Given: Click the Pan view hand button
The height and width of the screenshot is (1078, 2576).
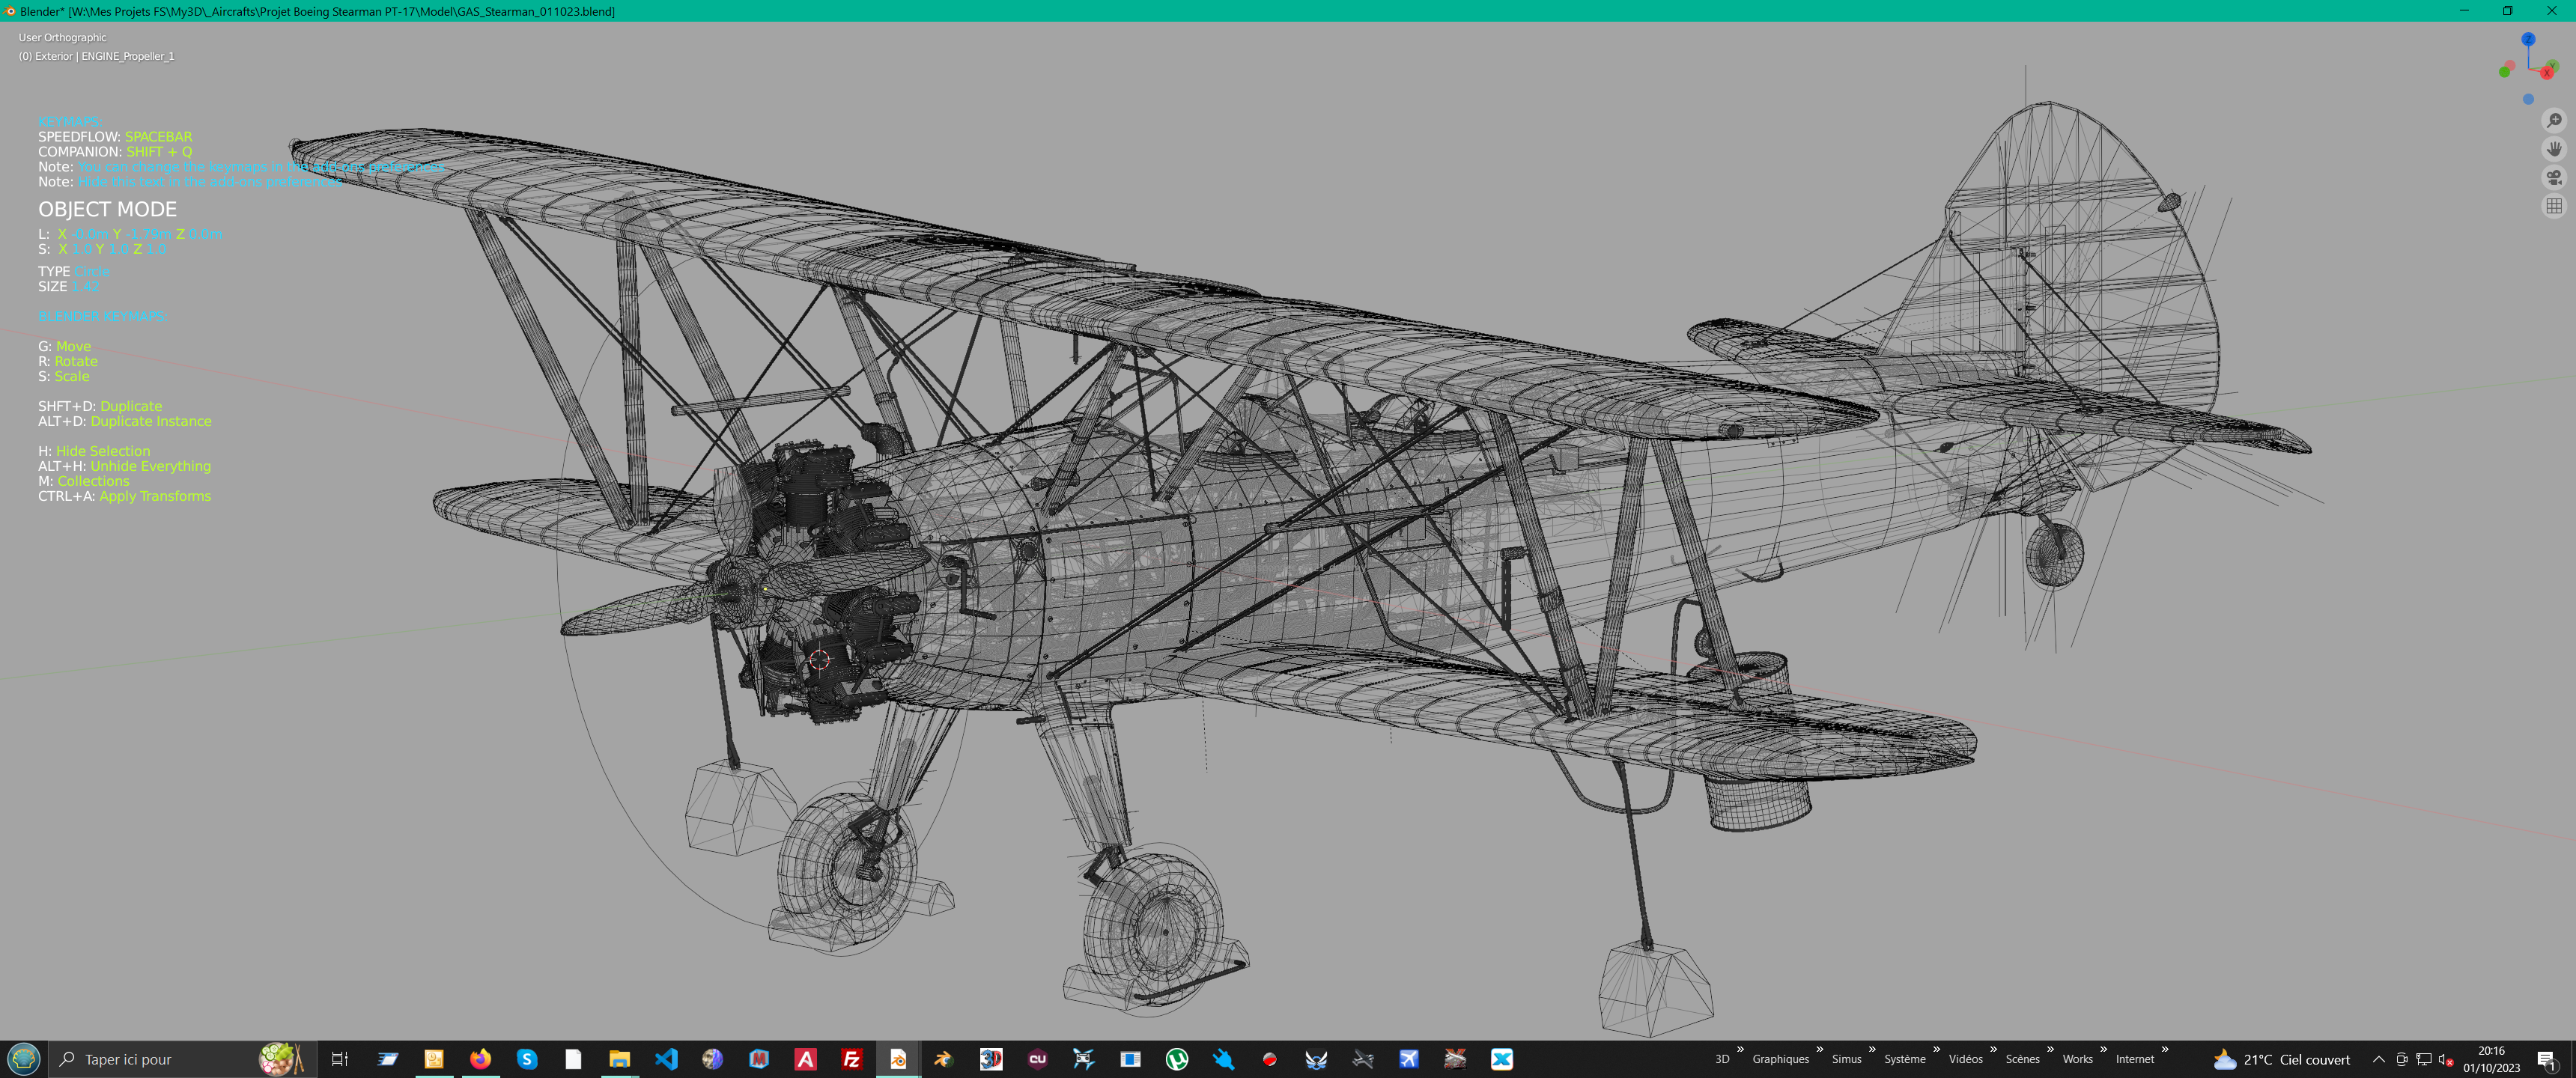Looking at the screenshot, I should click(x=2554, y=149).
